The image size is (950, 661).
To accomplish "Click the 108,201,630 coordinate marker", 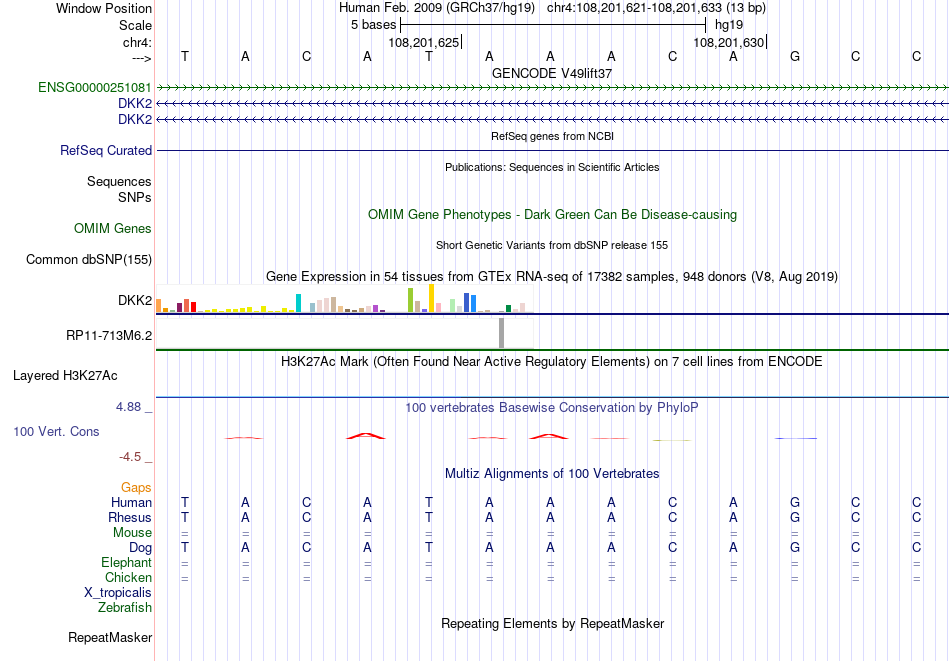I will pos(729,42).
